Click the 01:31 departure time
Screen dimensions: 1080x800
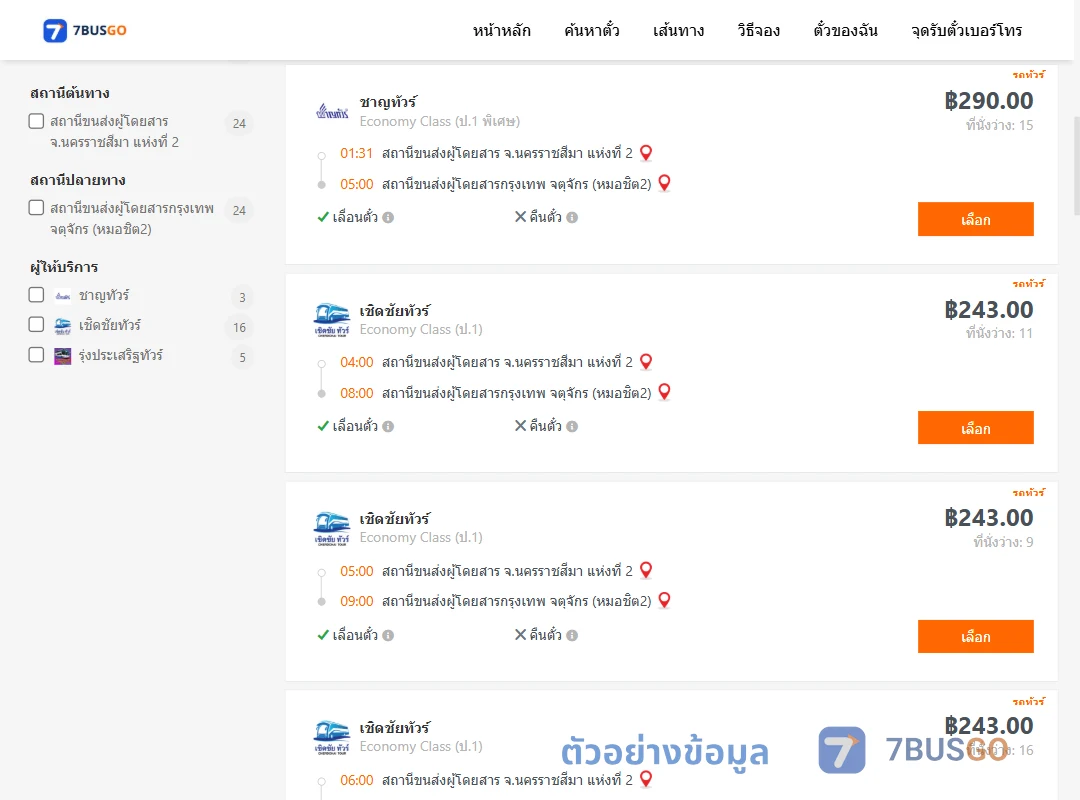point(356,153)
